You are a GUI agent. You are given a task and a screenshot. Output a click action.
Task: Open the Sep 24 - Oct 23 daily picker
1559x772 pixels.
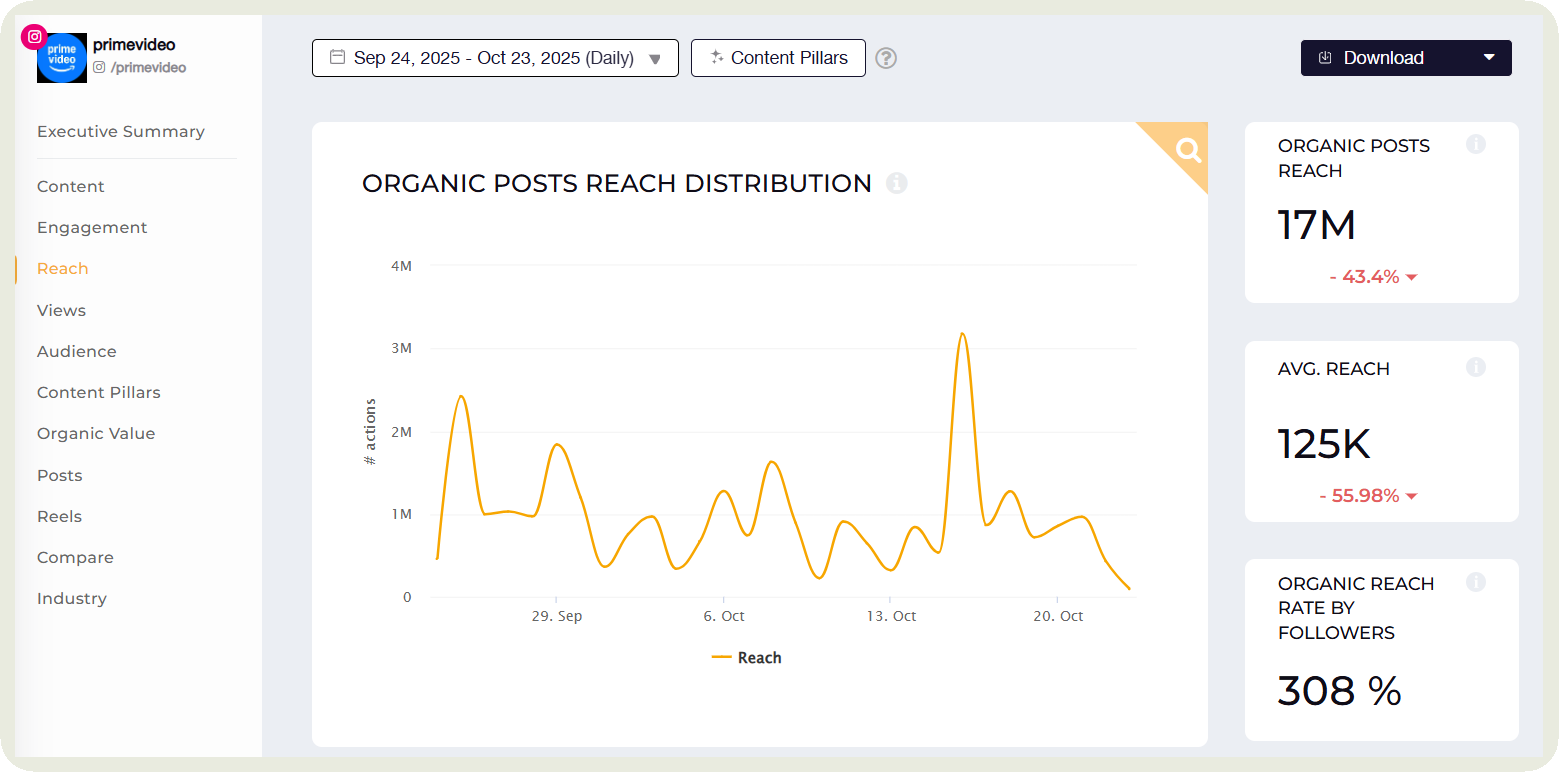pyautogui.click(x=495, y=58)
